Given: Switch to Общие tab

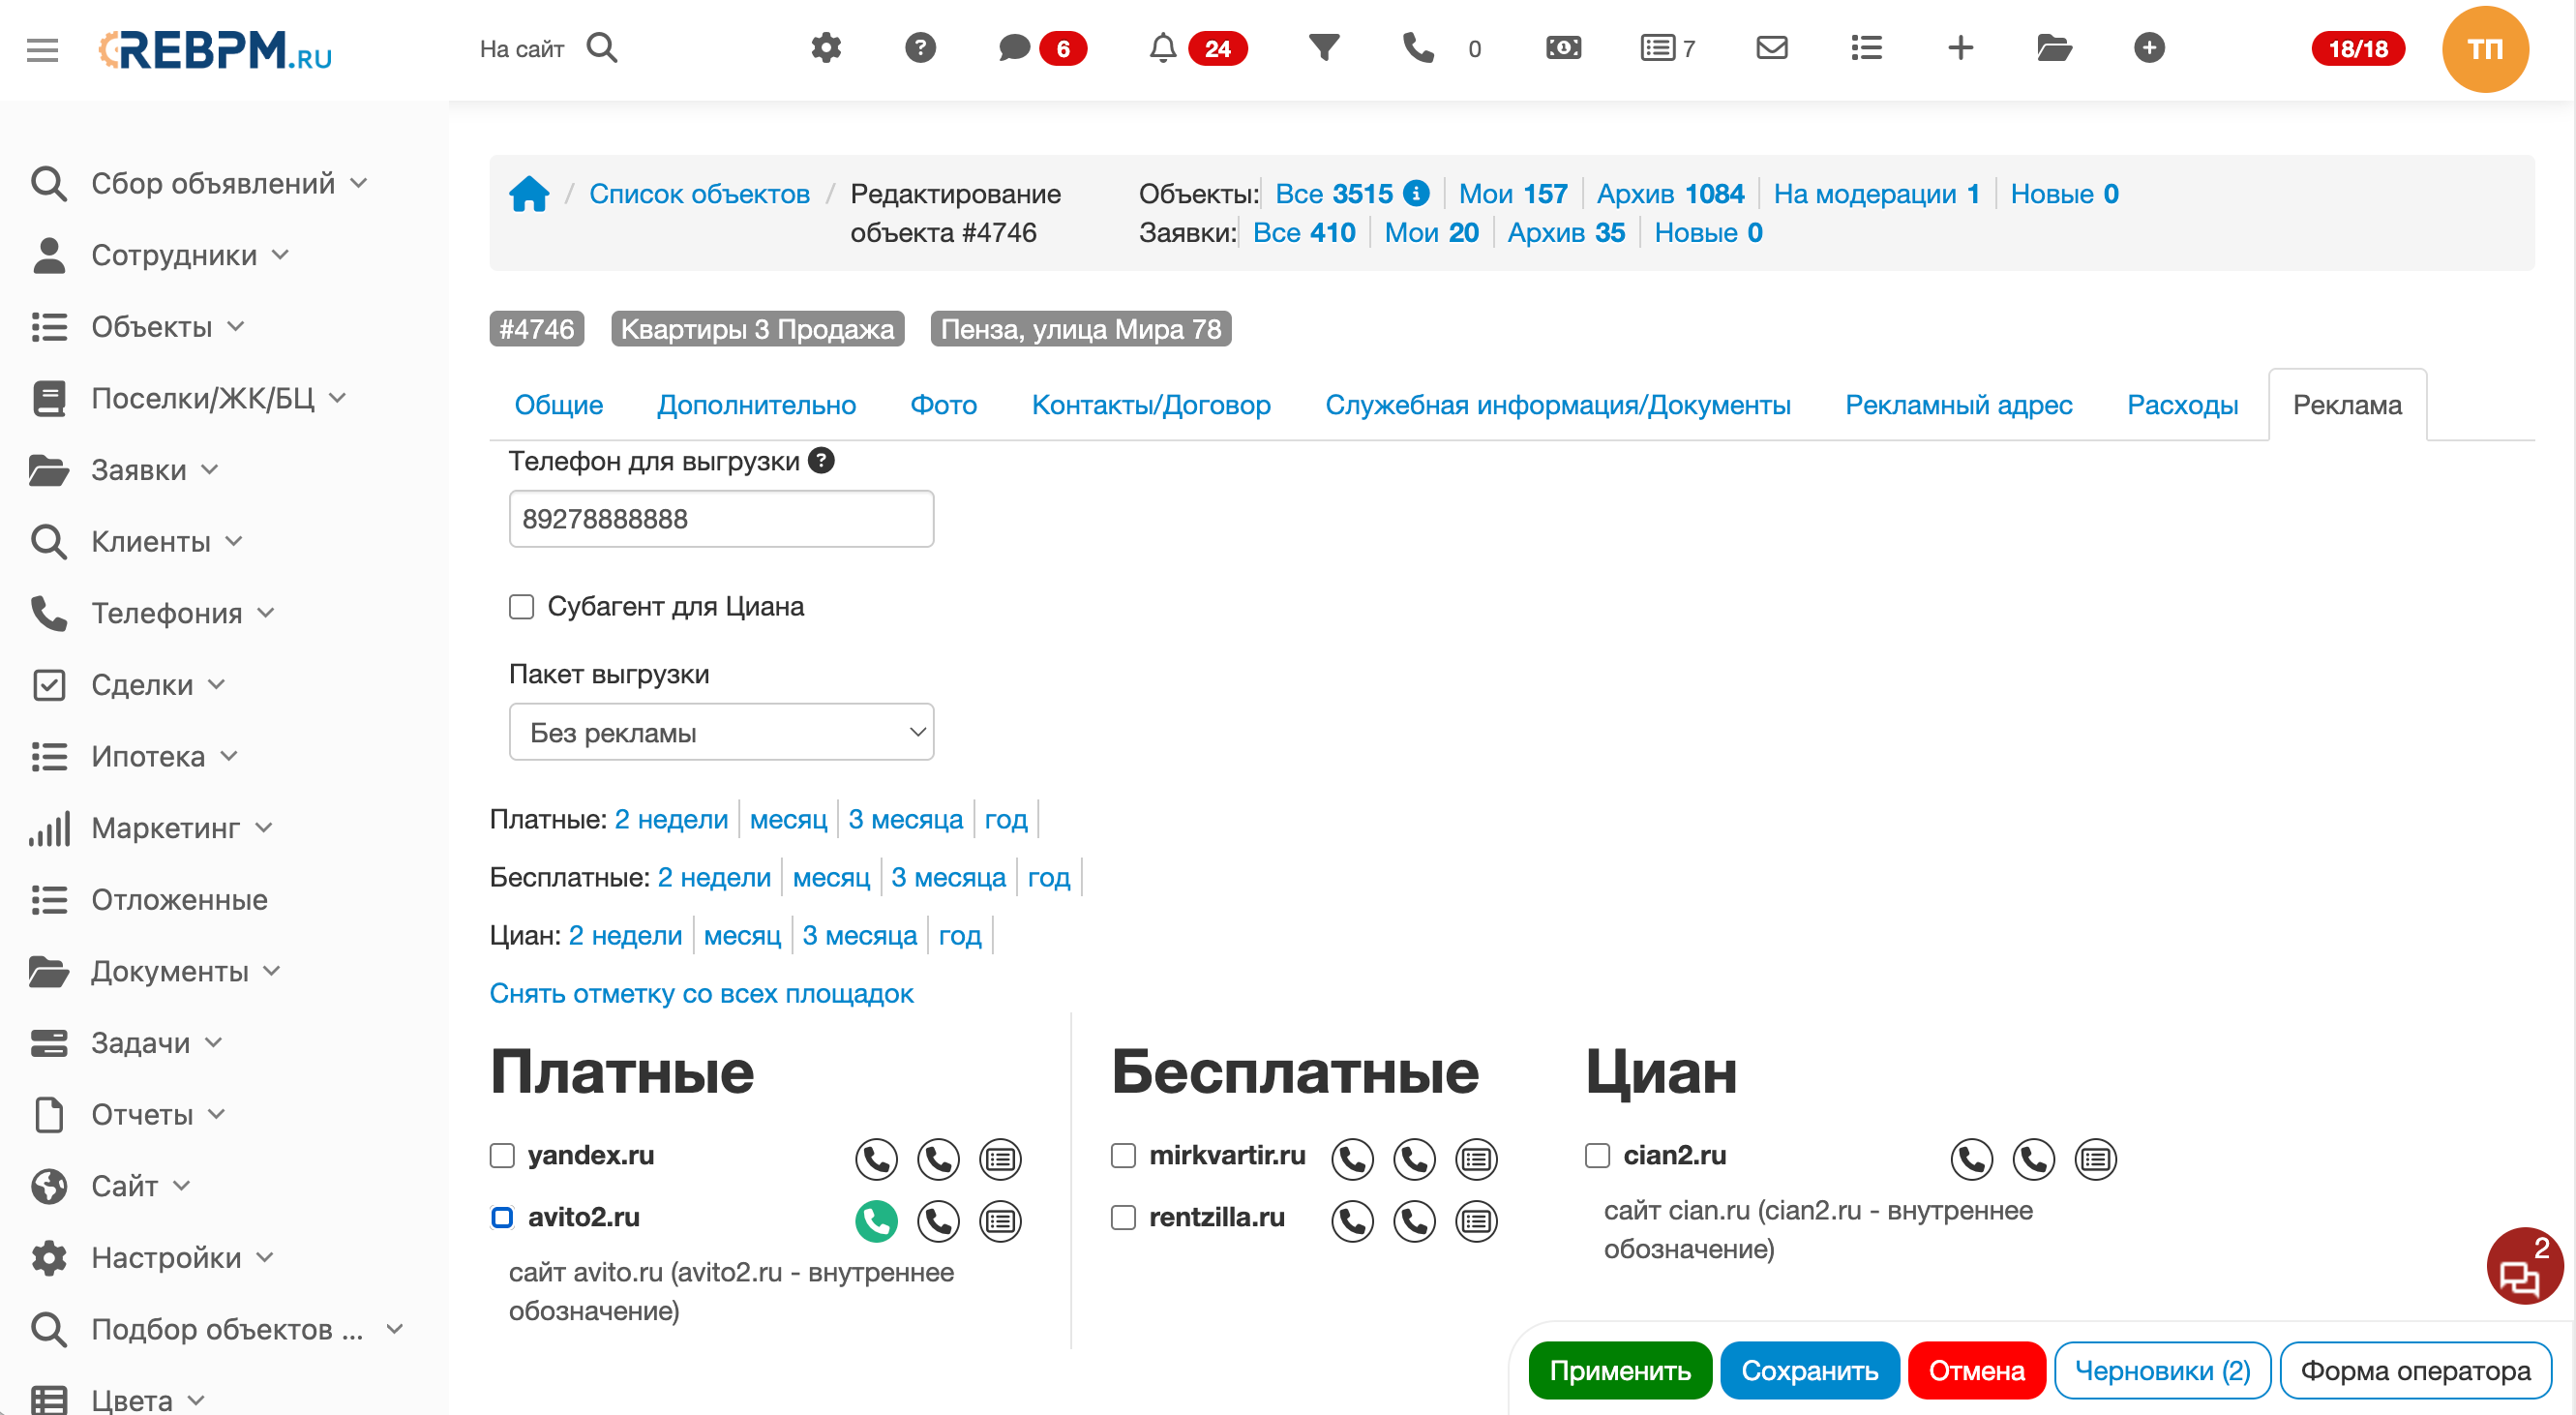Looking at the screenshot, I should click(558, 405).
